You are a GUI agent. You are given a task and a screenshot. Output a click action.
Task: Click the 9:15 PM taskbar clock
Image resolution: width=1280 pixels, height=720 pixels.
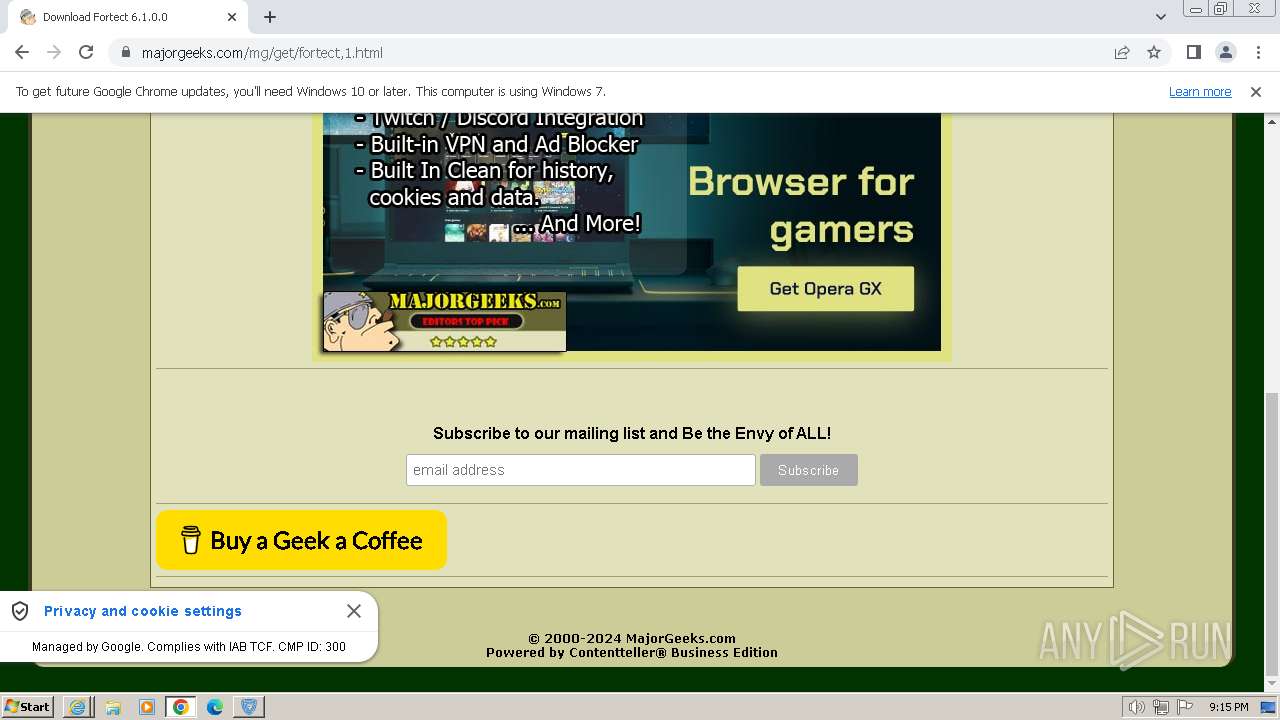[x=1228, y=707]
